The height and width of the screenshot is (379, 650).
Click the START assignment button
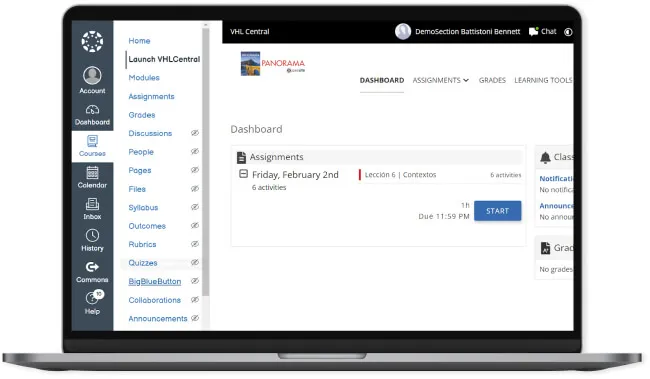497,211
